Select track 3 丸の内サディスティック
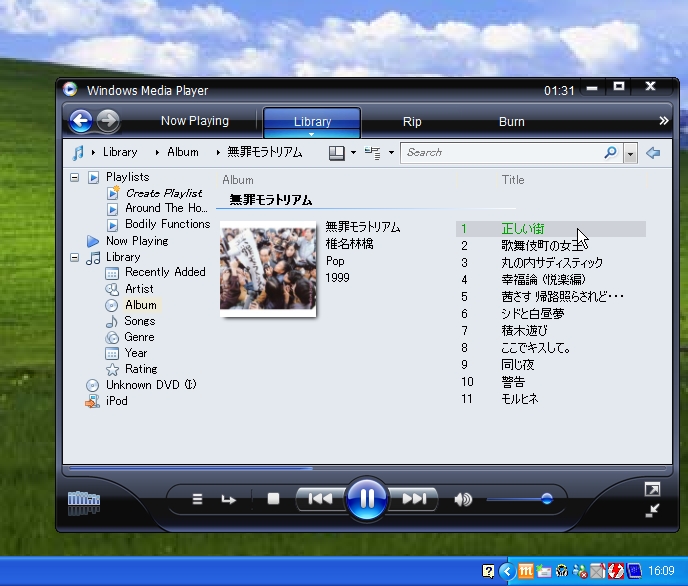This screenshot has height=586, width=688. 551,263
